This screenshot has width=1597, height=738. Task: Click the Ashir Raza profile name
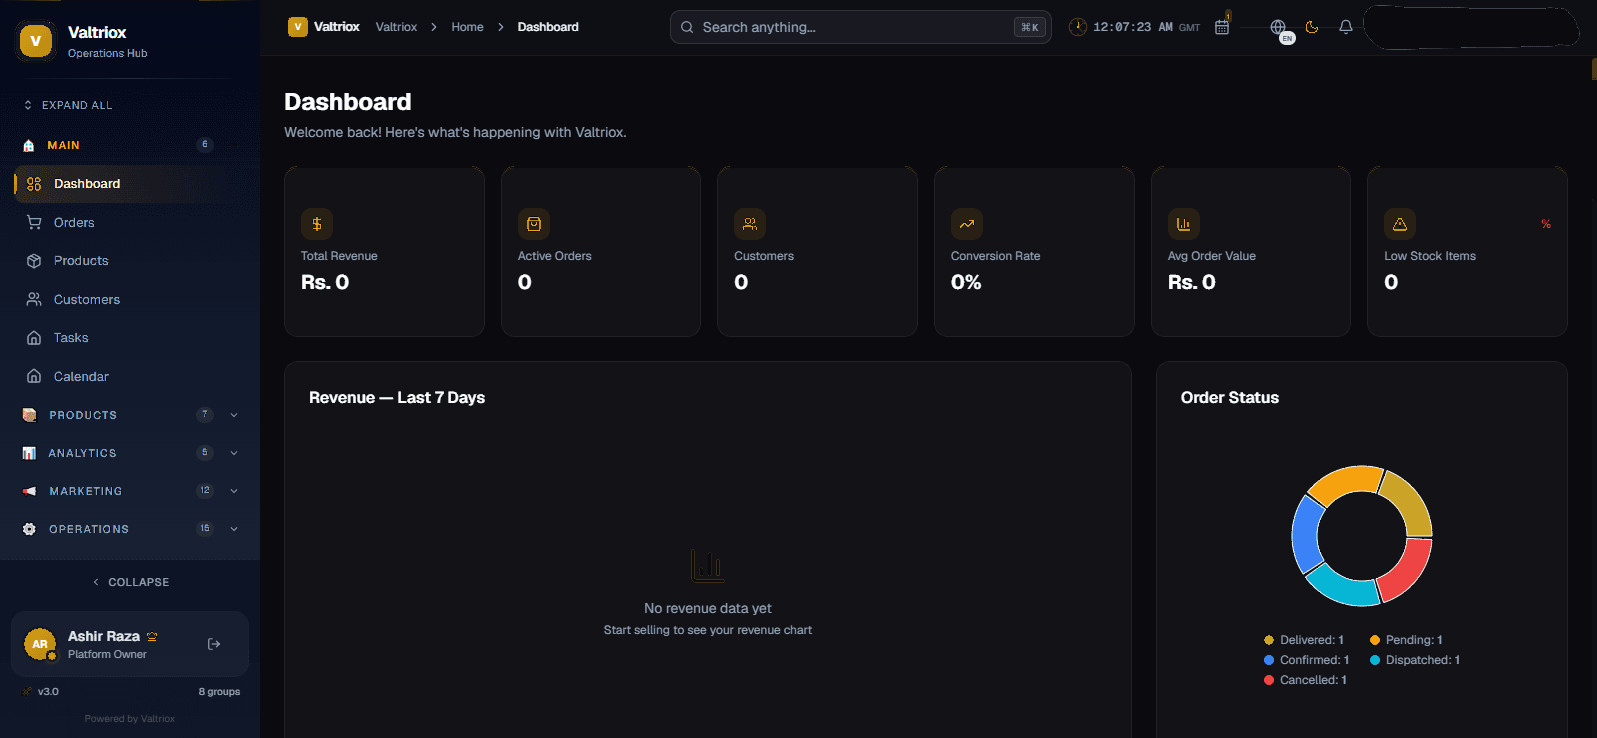104,636
